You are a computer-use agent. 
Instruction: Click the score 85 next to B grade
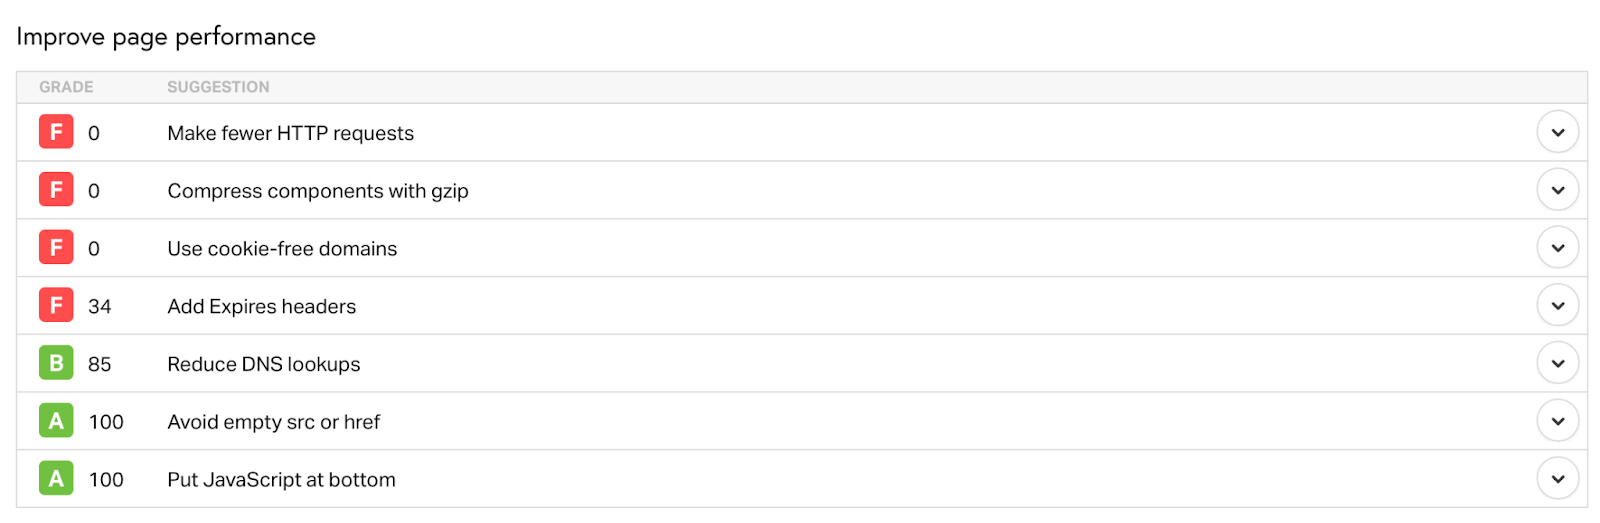click(x=99, y=365)
